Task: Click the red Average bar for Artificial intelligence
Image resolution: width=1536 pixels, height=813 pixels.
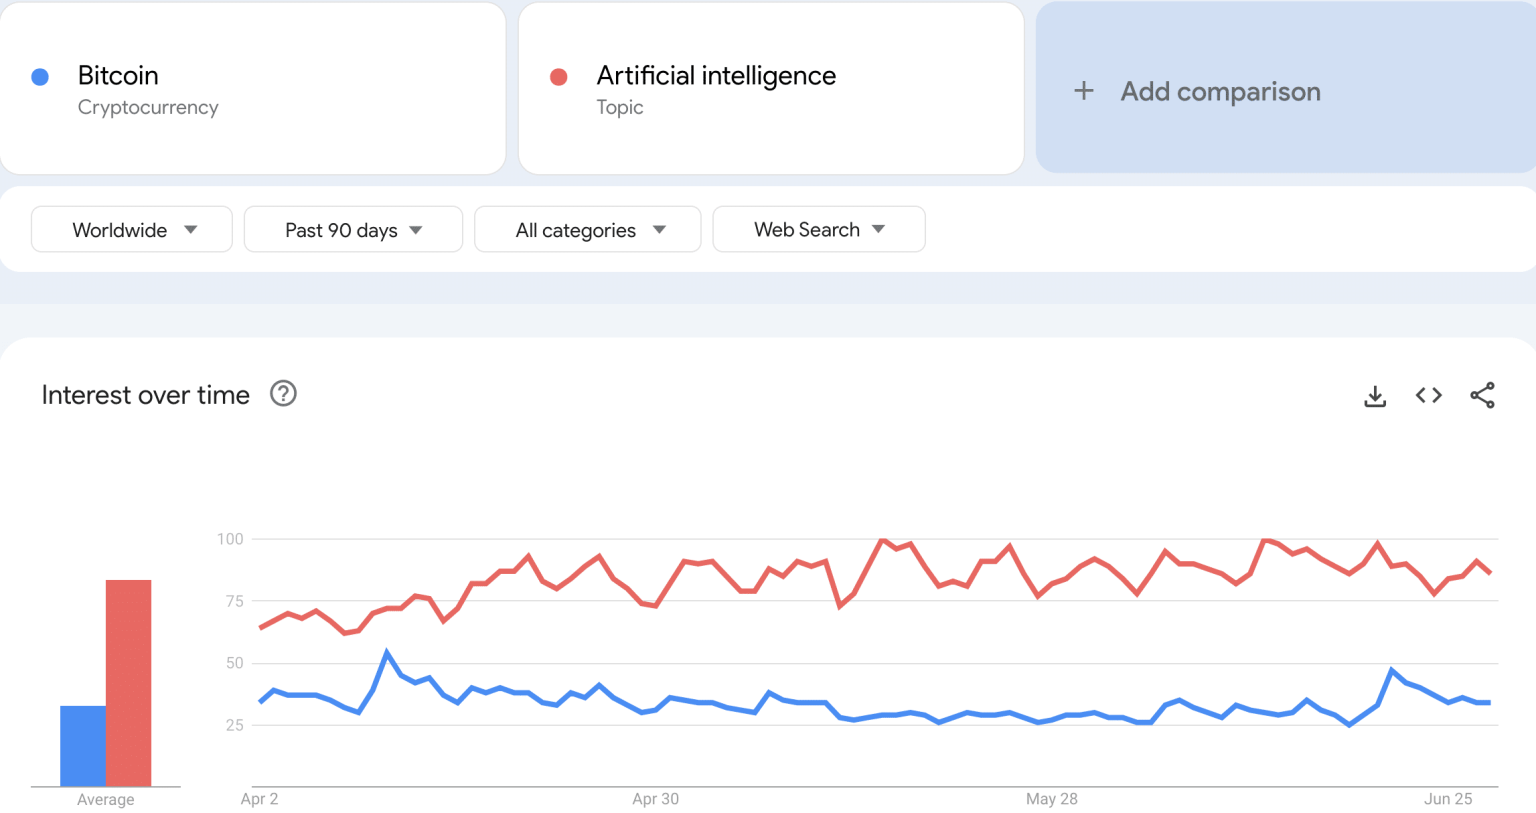Action: pyautogui.click(x=128, y=680)
